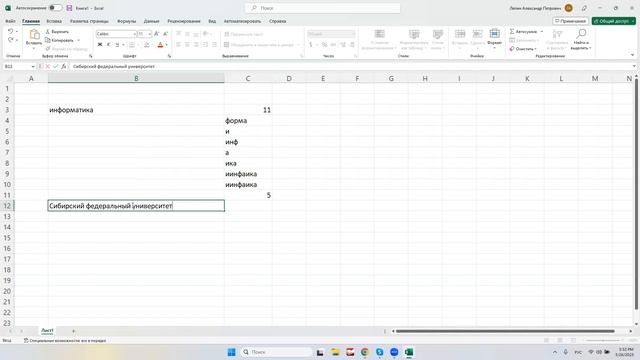Toggle underline Ч formatting
The image size is (640, 360).
pos(117,44)
